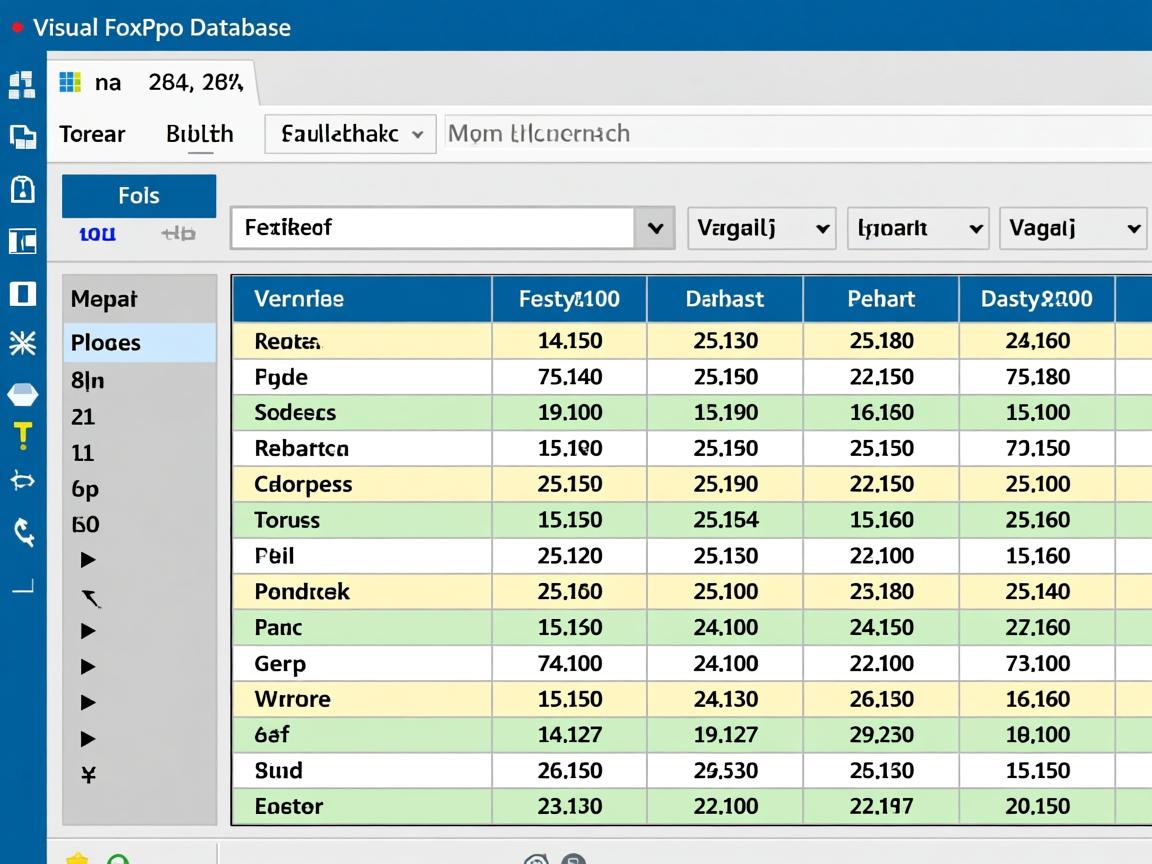This screenshot has width=1152, height=864.
Task: Click the white hexagon icon in the sidebar
Action: (x=22, y=395)
